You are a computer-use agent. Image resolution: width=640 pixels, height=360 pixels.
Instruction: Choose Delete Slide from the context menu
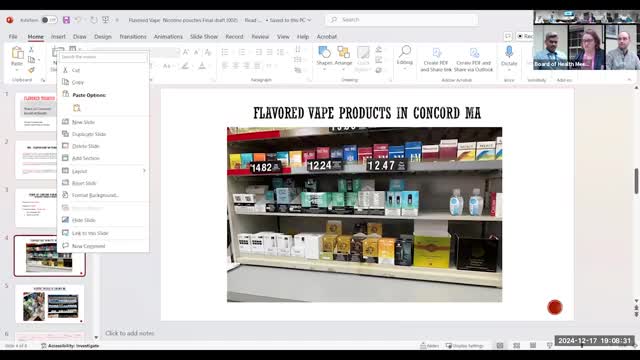(103, 146)
